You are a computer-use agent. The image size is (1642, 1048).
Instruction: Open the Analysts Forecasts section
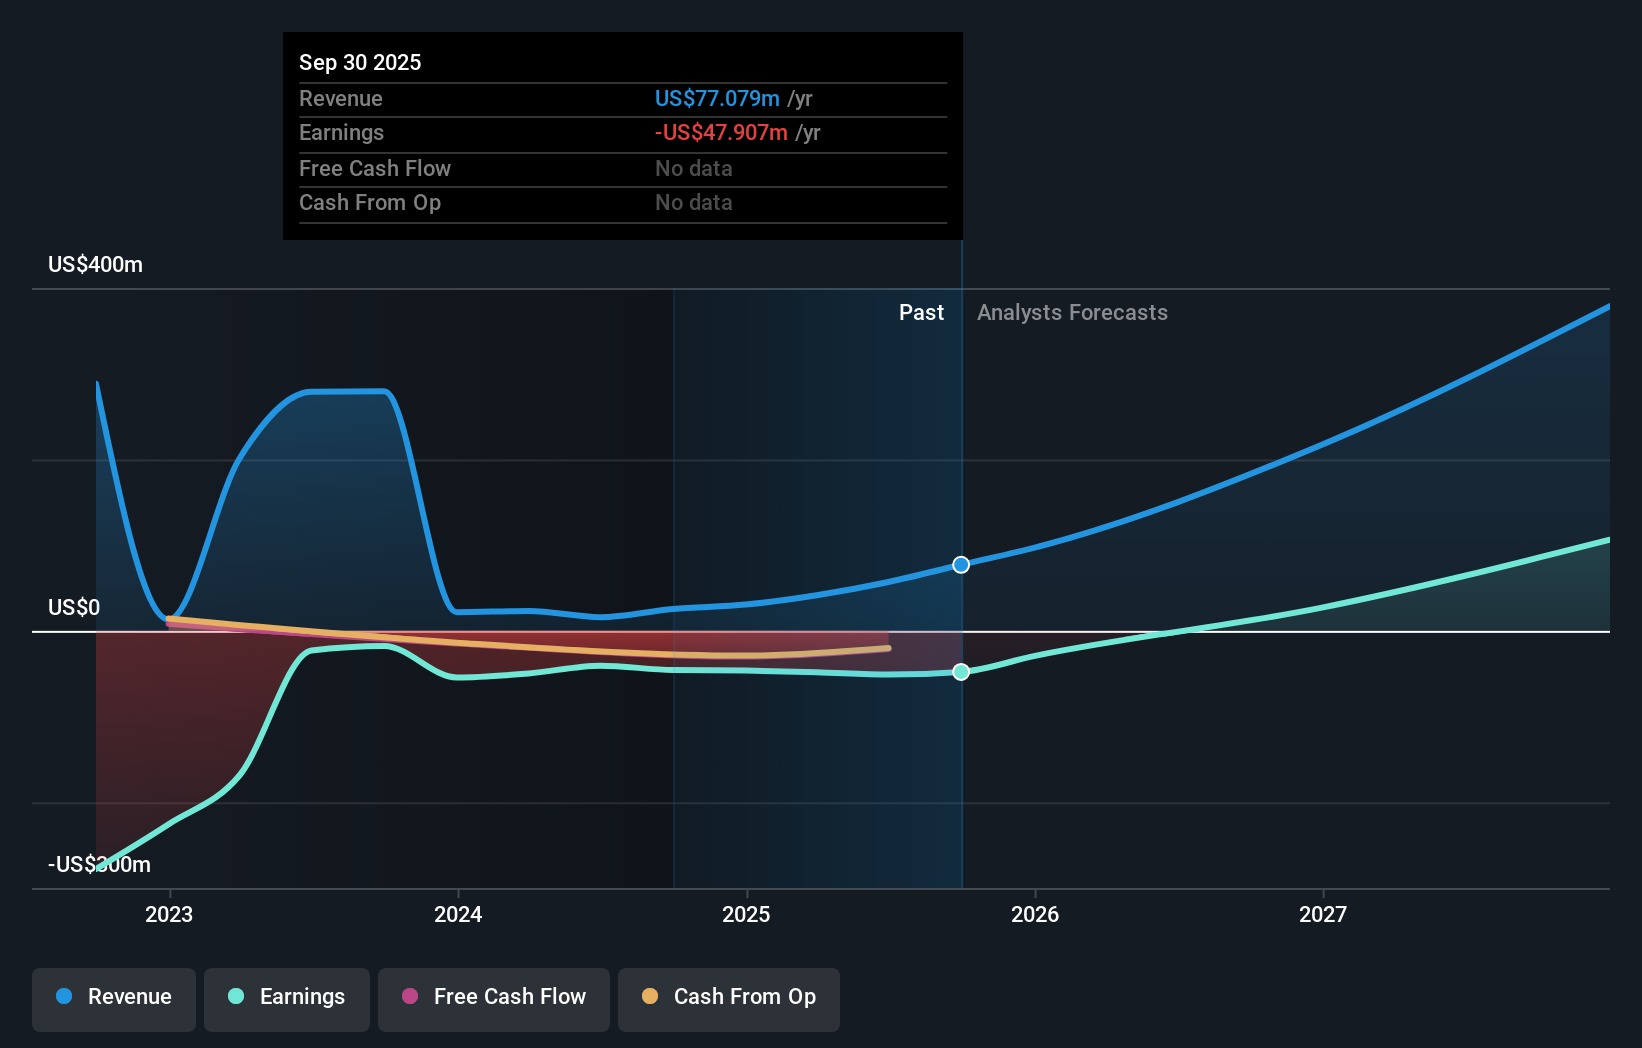(1072, 312)
